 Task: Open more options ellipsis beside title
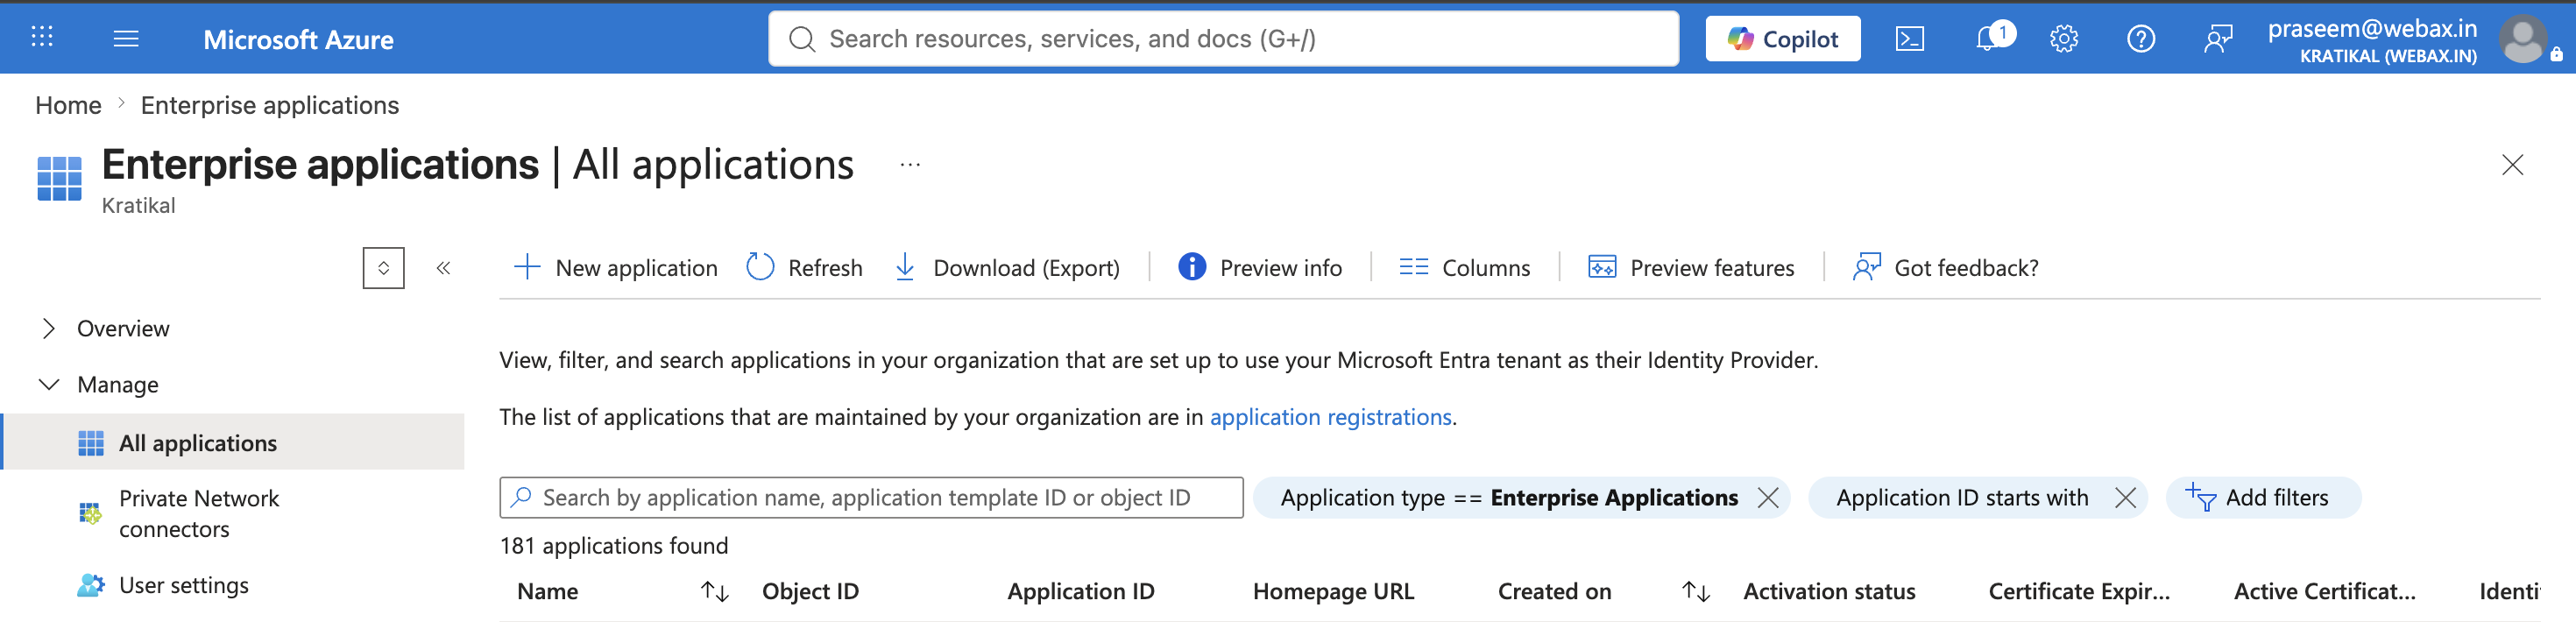(x=909, y=165)
